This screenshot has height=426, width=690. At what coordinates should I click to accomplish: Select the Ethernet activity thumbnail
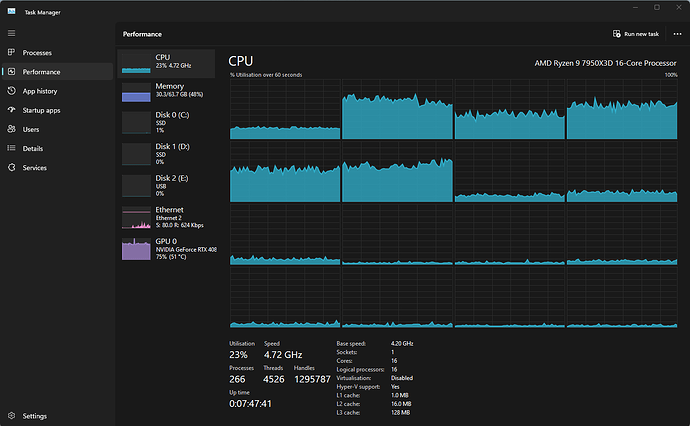pyautogui.click(x=136, y=217)
